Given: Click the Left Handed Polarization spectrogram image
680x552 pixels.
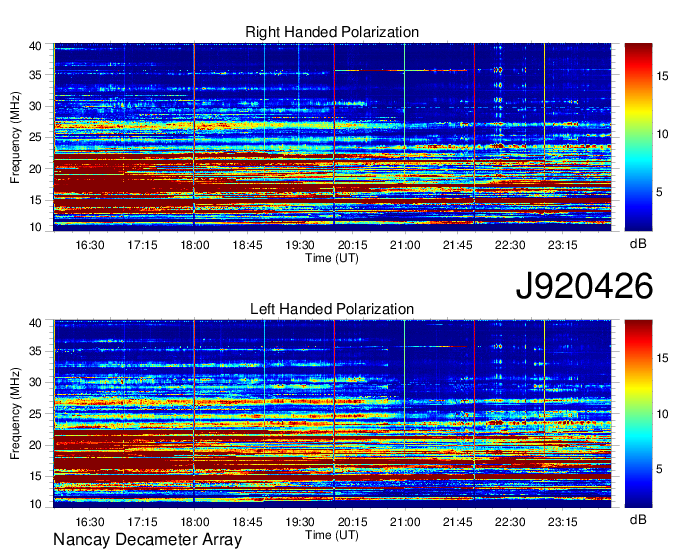Looking at the screenshot, I should 332,414.
